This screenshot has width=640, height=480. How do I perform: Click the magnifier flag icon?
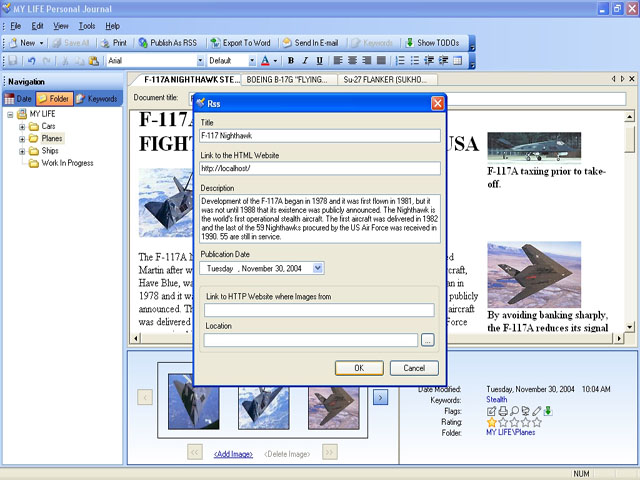click(514, 411)
